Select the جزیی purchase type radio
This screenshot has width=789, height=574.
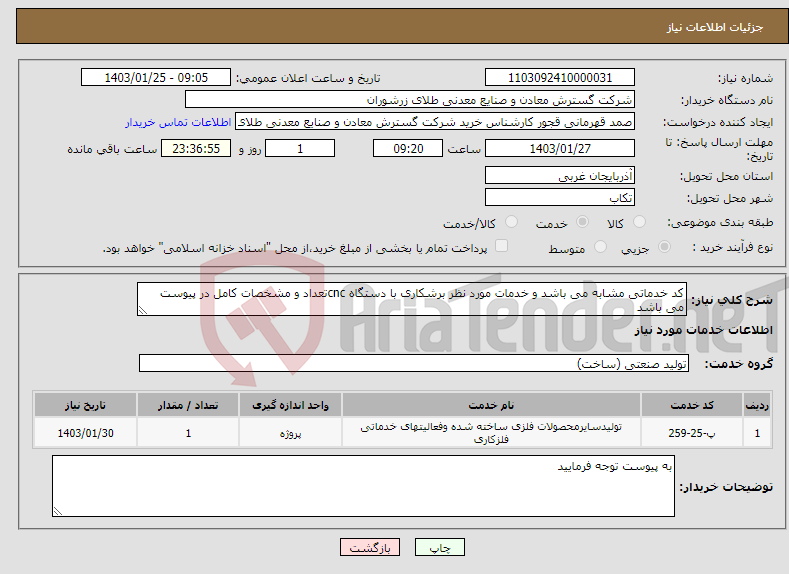pyautogui.click(x=664, y=247)
